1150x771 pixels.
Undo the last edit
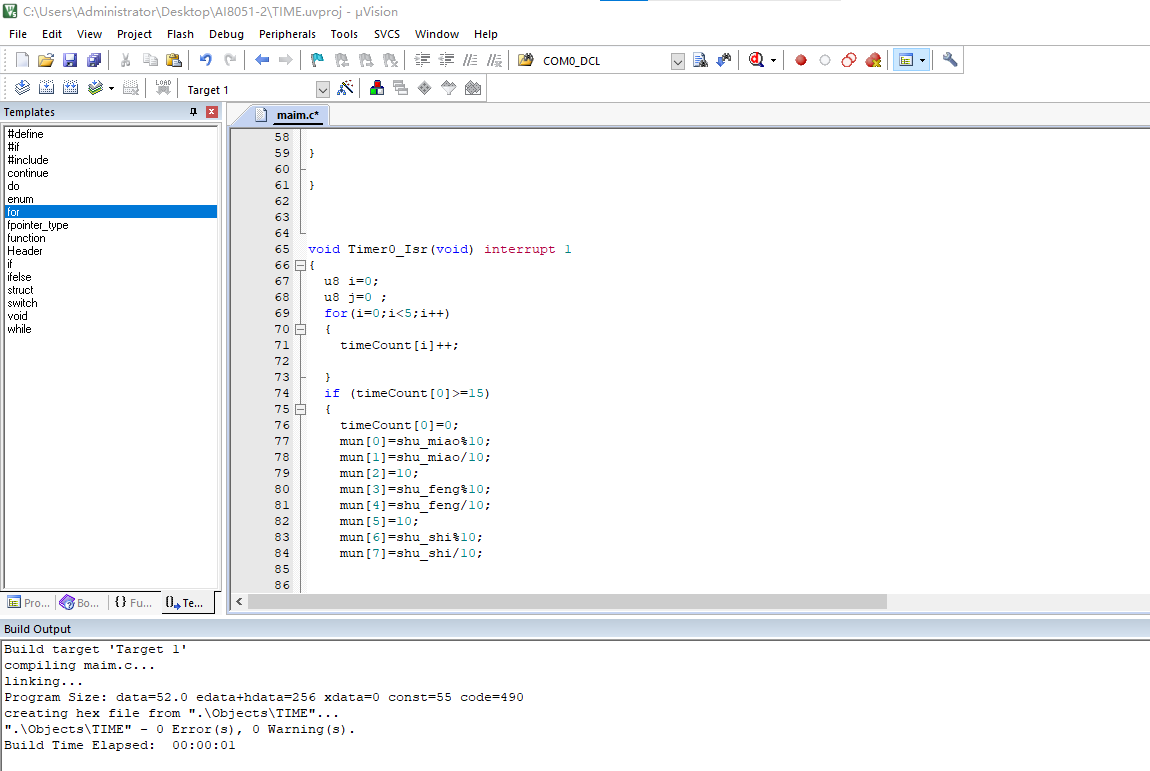(205, 60)
